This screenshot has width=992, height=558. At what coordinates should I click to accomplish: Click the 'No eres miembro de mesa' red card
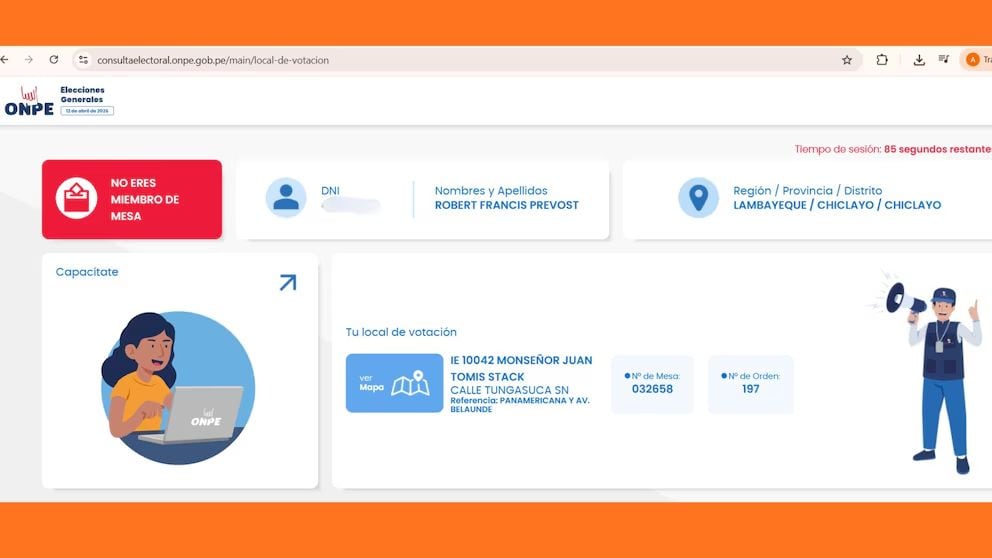(x=132, y=199)
